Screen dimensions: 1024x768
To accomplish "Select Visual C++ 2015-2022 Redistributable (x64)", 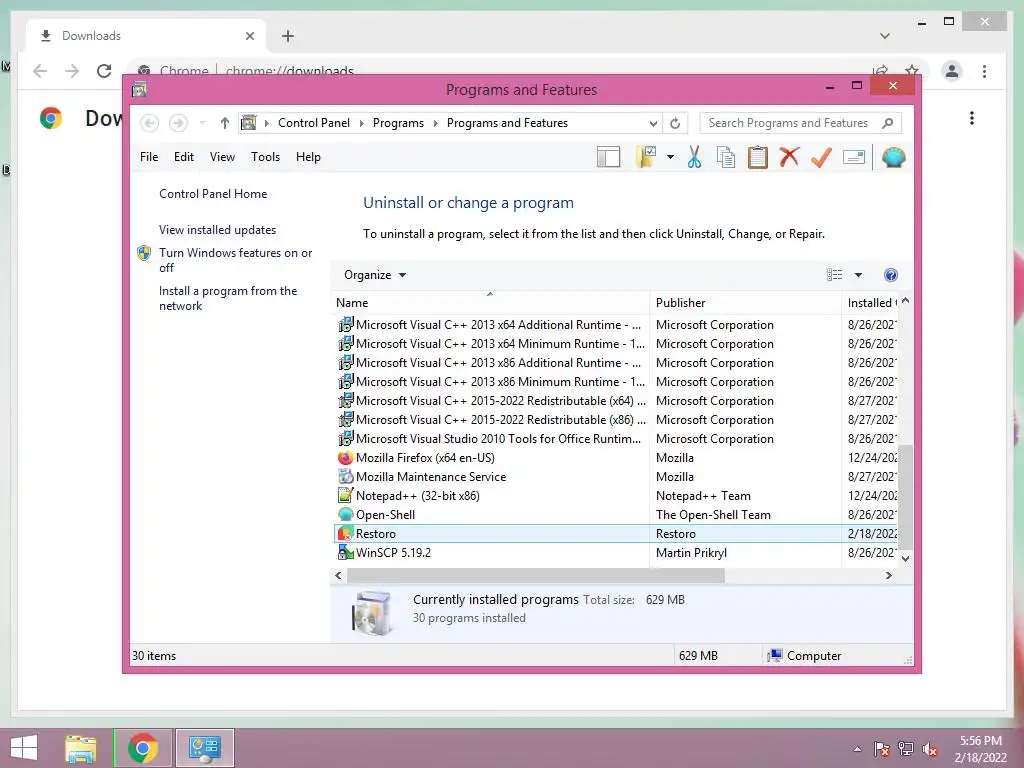I will pos(615,401).
